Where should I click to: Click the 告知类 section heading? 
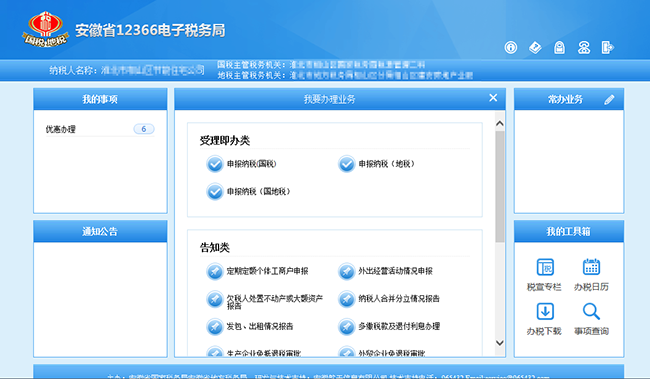pyautogui.click(x=215, y=248)
